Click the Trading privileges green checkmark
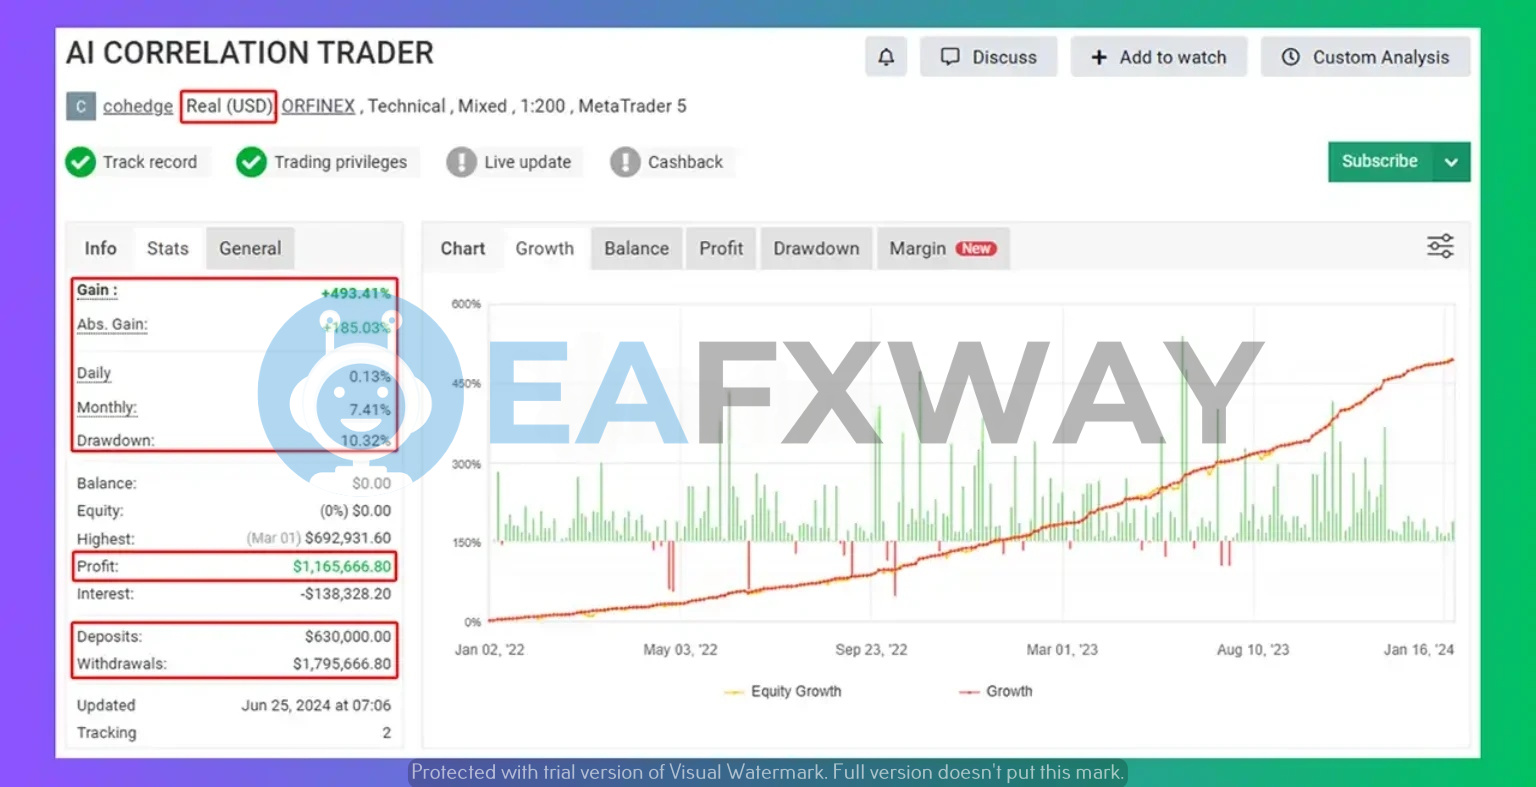This screenshot has height=787, width=1536. [251, 162]
